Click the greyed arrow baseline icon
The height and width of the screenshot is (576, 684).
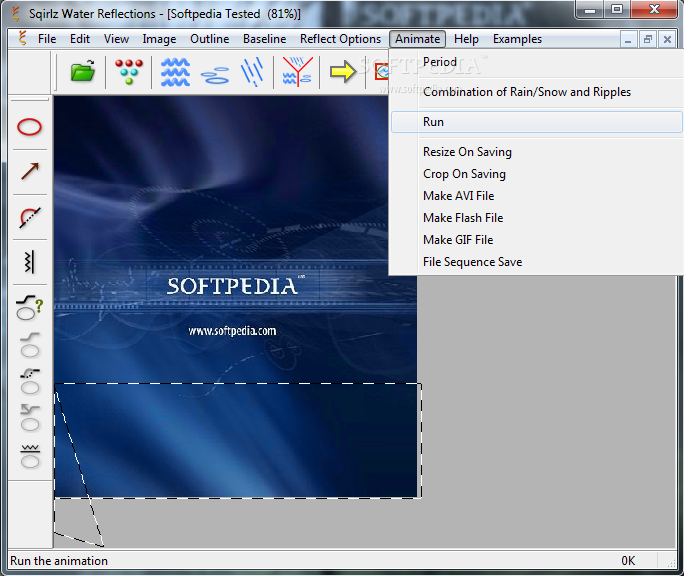click(30, 418)
